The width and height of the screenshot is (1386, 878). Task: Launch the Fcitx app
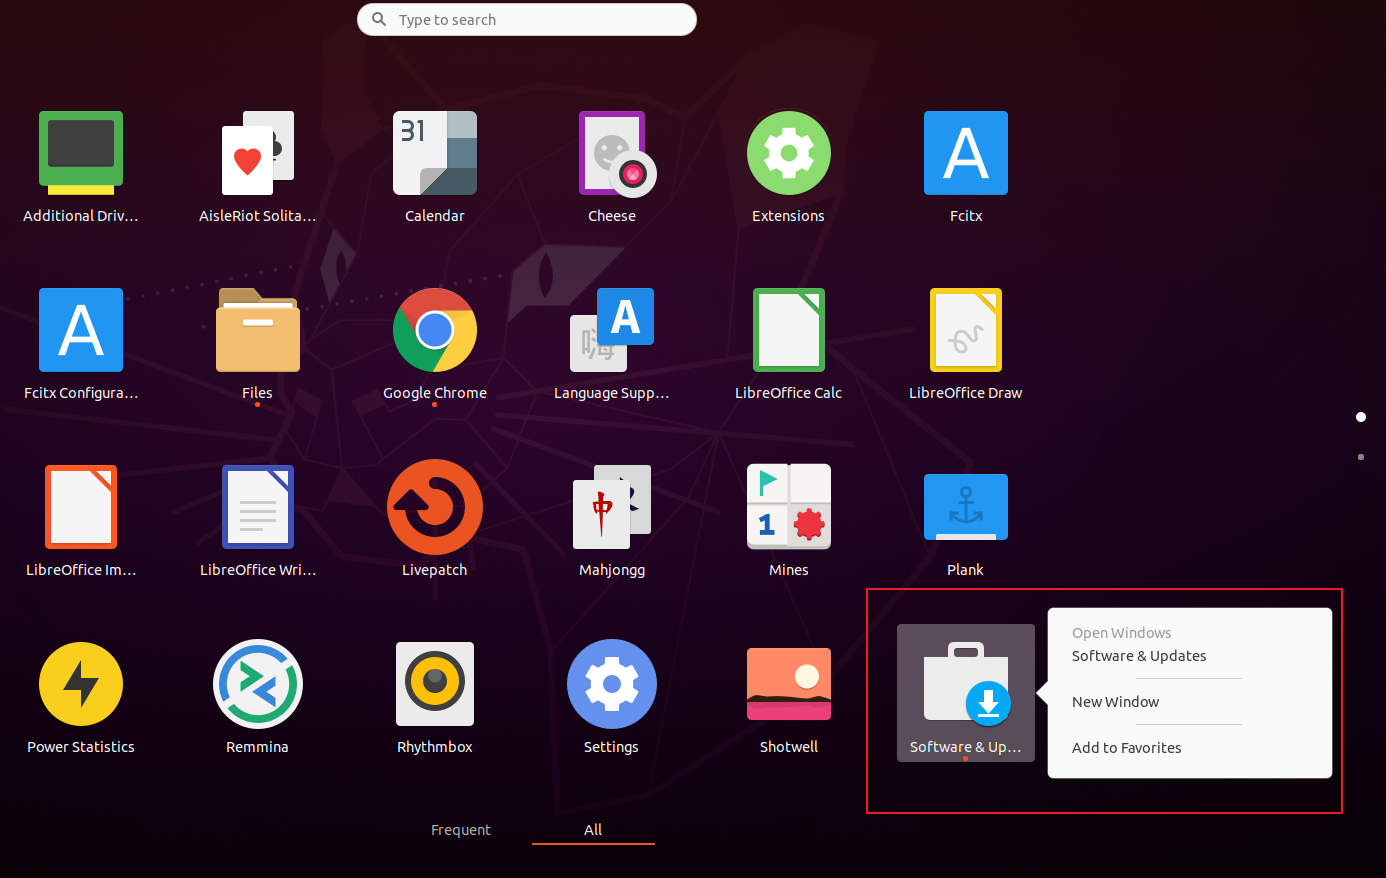click(x=966, y=153)
